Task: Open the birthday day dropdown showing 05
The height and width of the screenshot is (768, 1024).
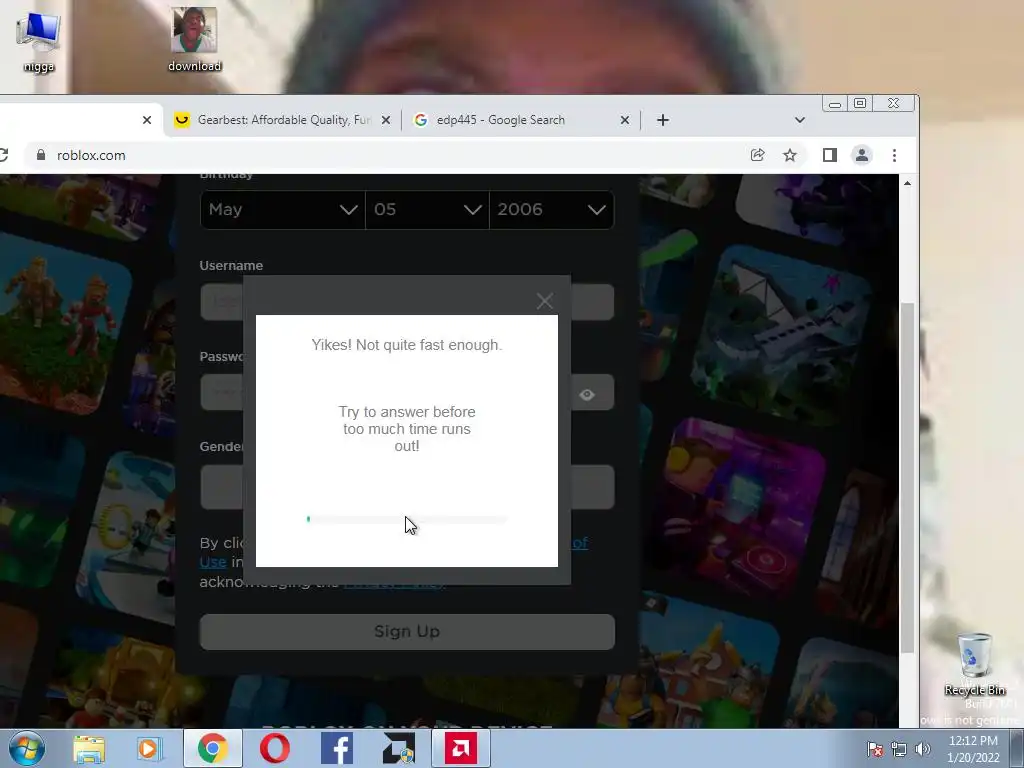Action: pos(427,210)
